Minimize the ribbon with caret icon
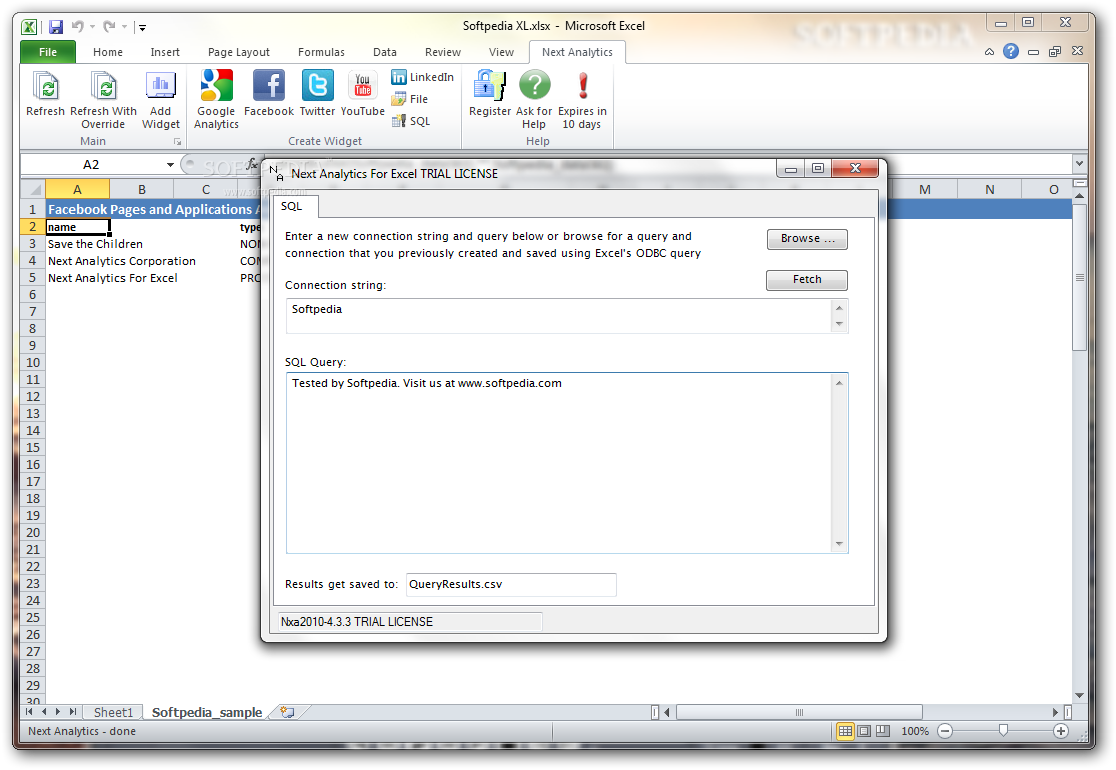Screen dimensions: 1116x770 (989, 52)
